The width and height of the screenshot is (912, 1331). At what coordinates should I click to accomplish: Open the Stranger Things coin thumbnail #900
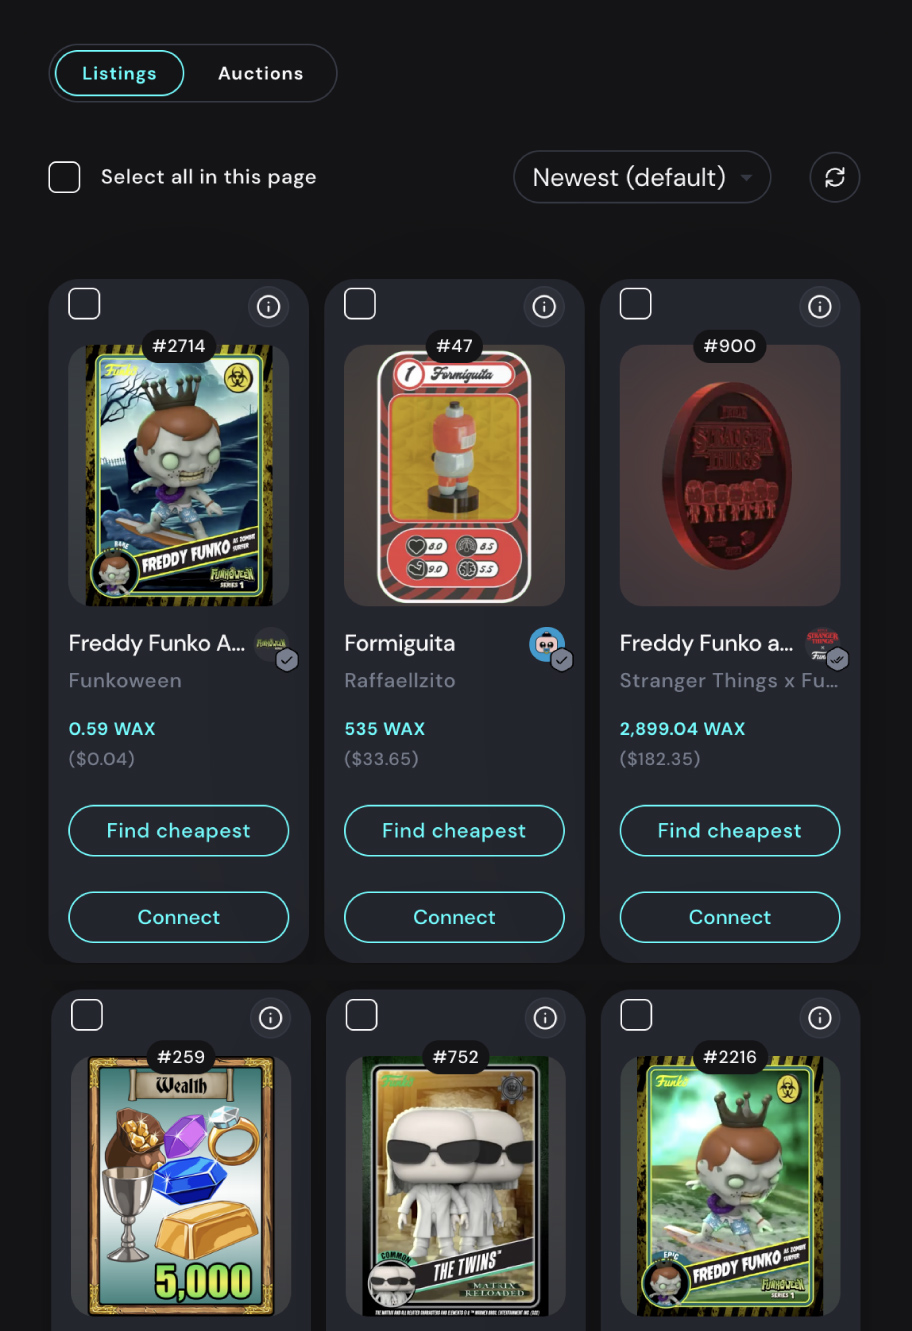click(x=730, y=475)
